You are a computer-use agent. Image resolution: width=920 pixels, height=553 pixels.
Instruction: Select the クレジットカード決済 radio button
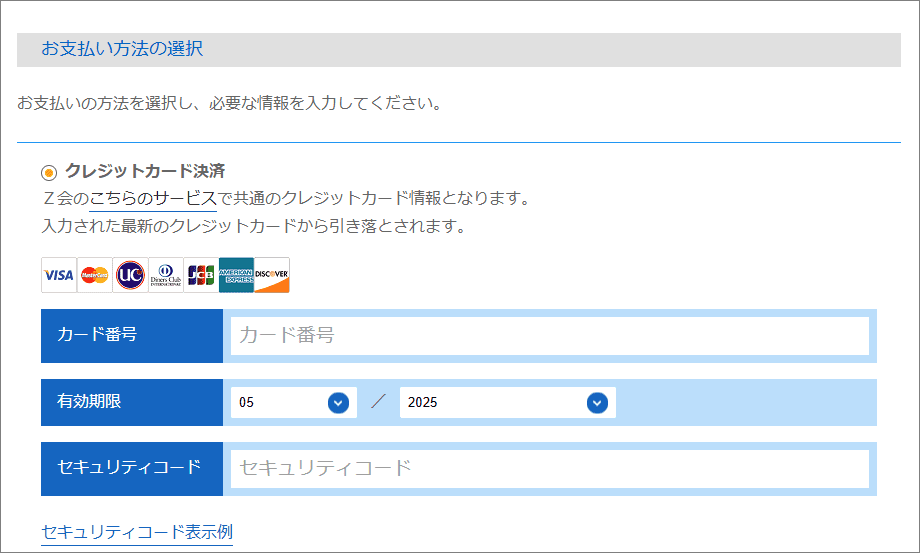click(49, 172)
